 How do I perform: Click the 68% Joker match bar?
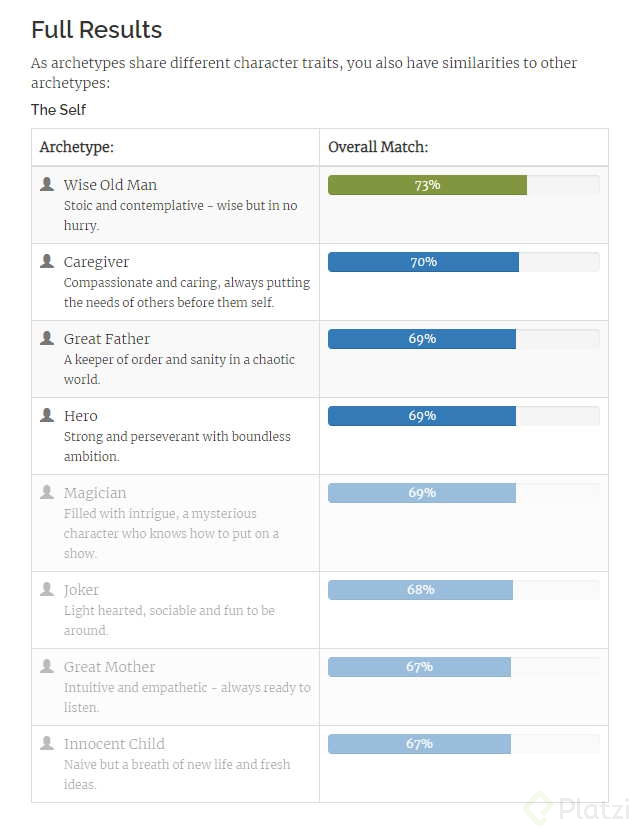click(x=420, y=590)
